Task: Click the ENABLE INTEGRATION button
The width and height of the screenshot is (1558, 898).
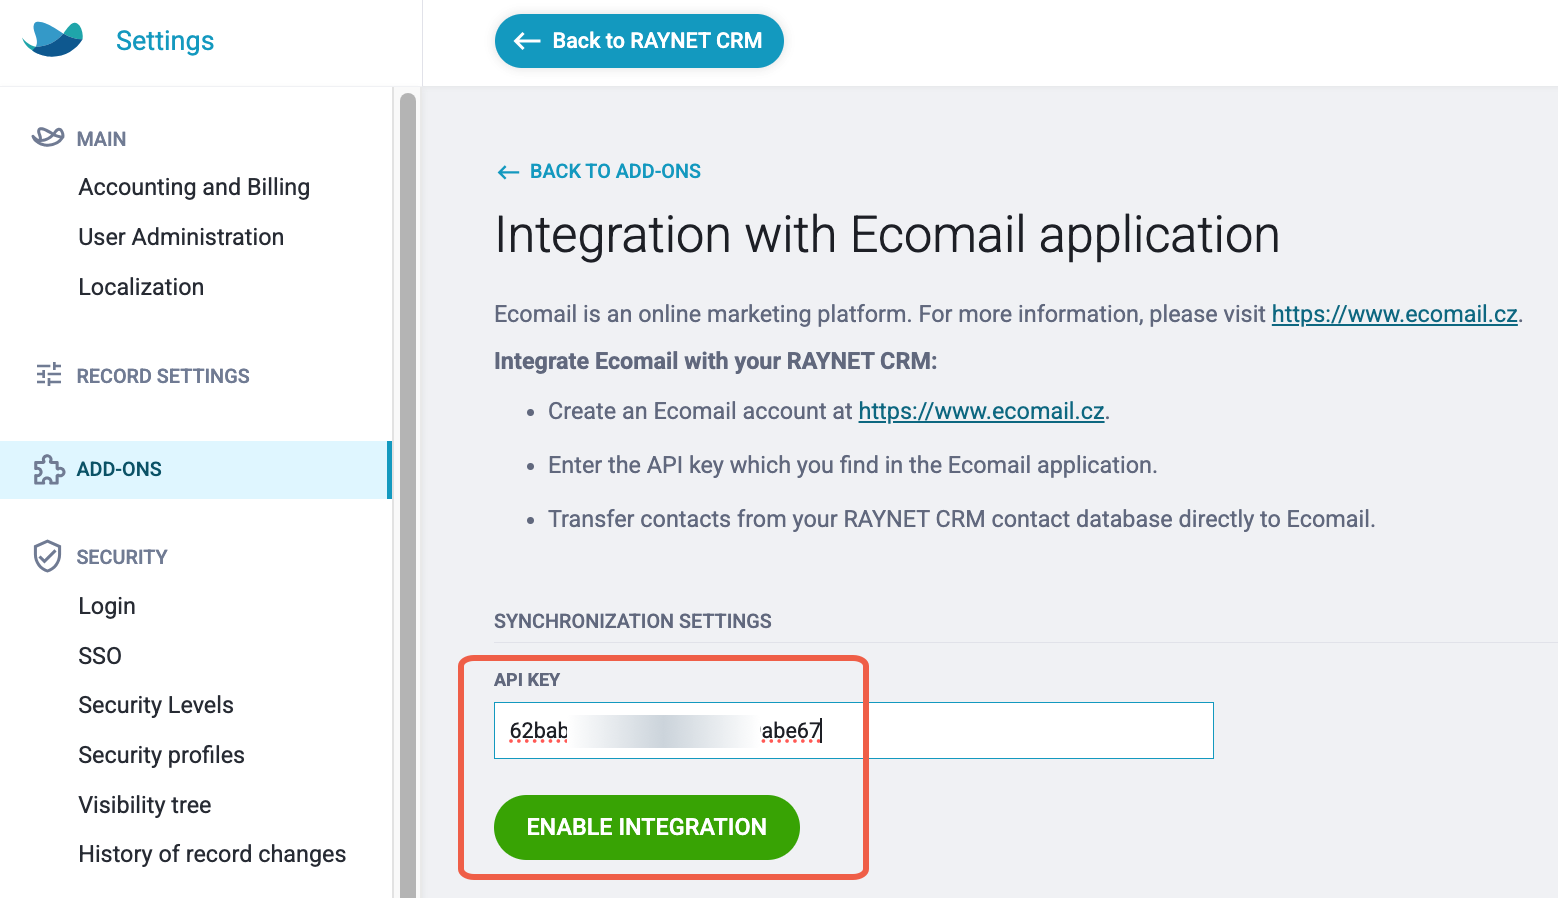Action: [x=647, y=827]
